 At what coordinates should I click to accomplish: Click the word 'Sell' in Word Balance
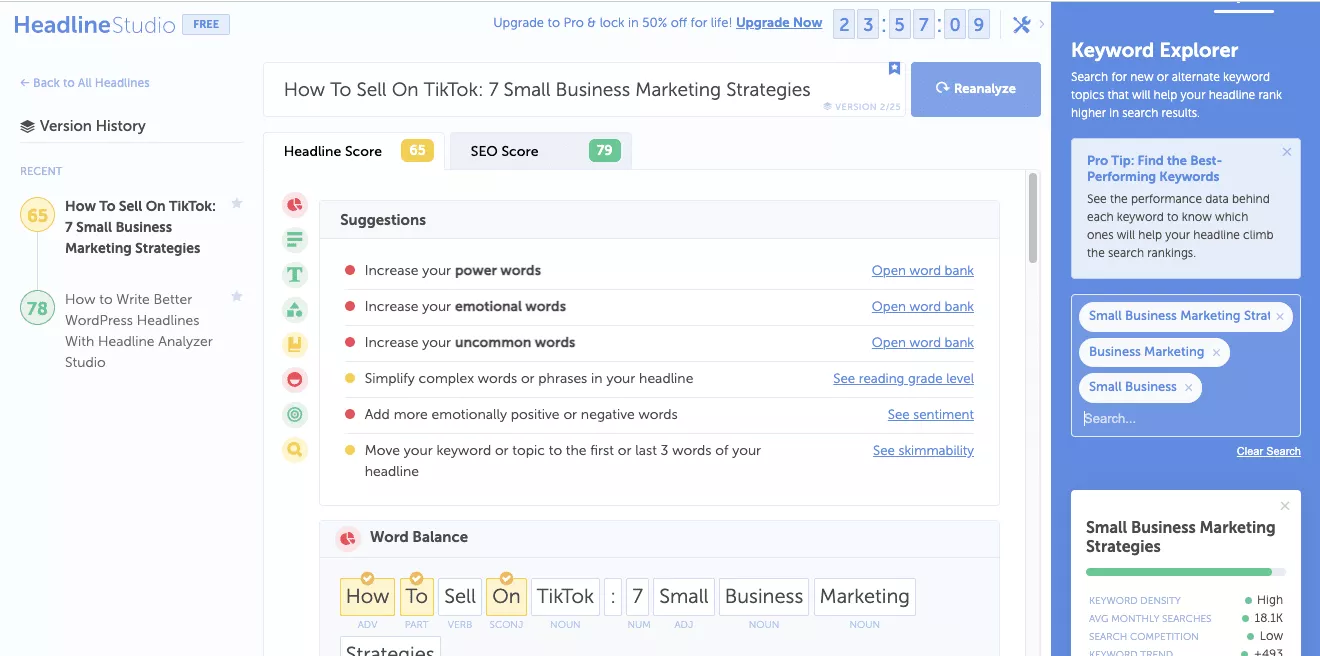pos(460,596)
